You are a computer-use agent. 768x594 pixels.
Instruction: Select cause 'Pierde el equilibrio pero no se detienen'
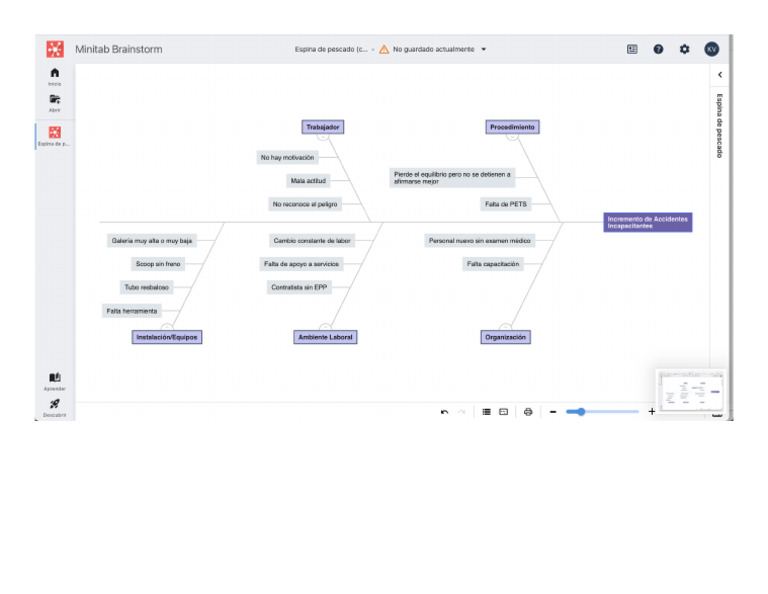coord(452,178)
